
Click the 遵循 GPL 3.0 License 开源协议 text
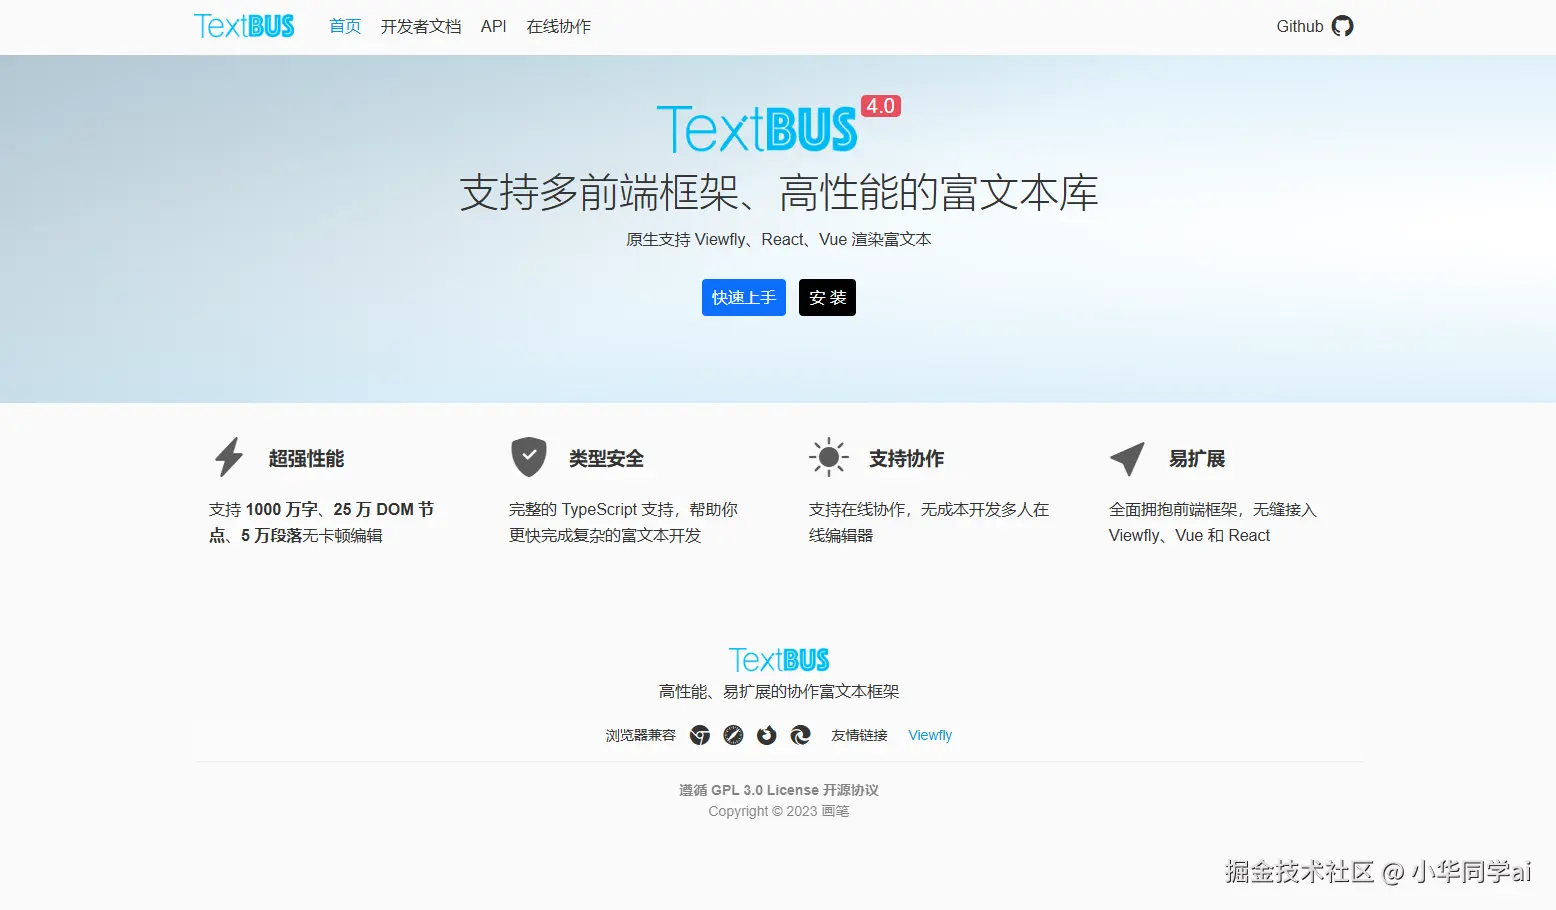pos(779,790)
